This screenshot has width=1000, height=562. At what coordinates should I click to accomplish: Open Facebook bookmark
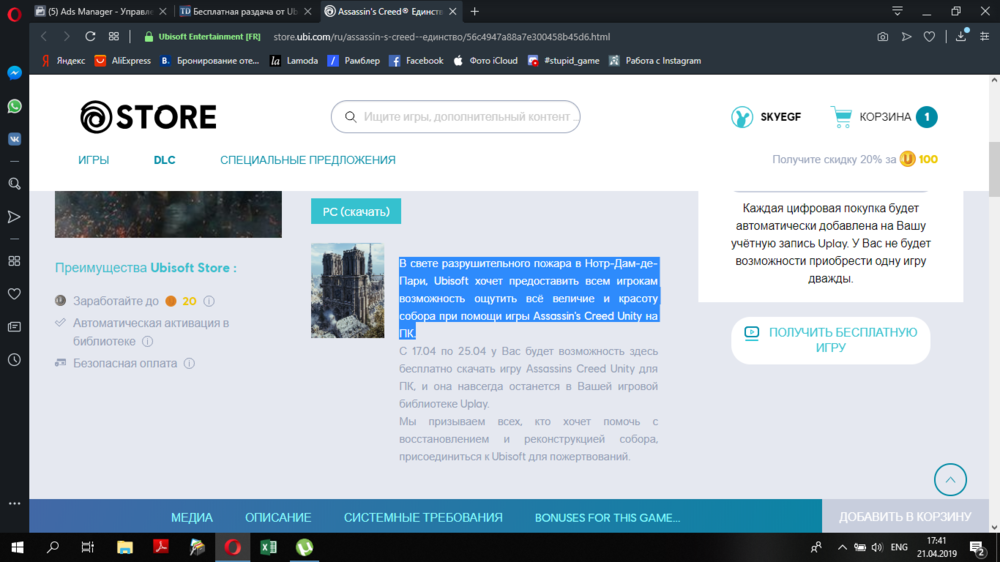[x=416, y=61]
